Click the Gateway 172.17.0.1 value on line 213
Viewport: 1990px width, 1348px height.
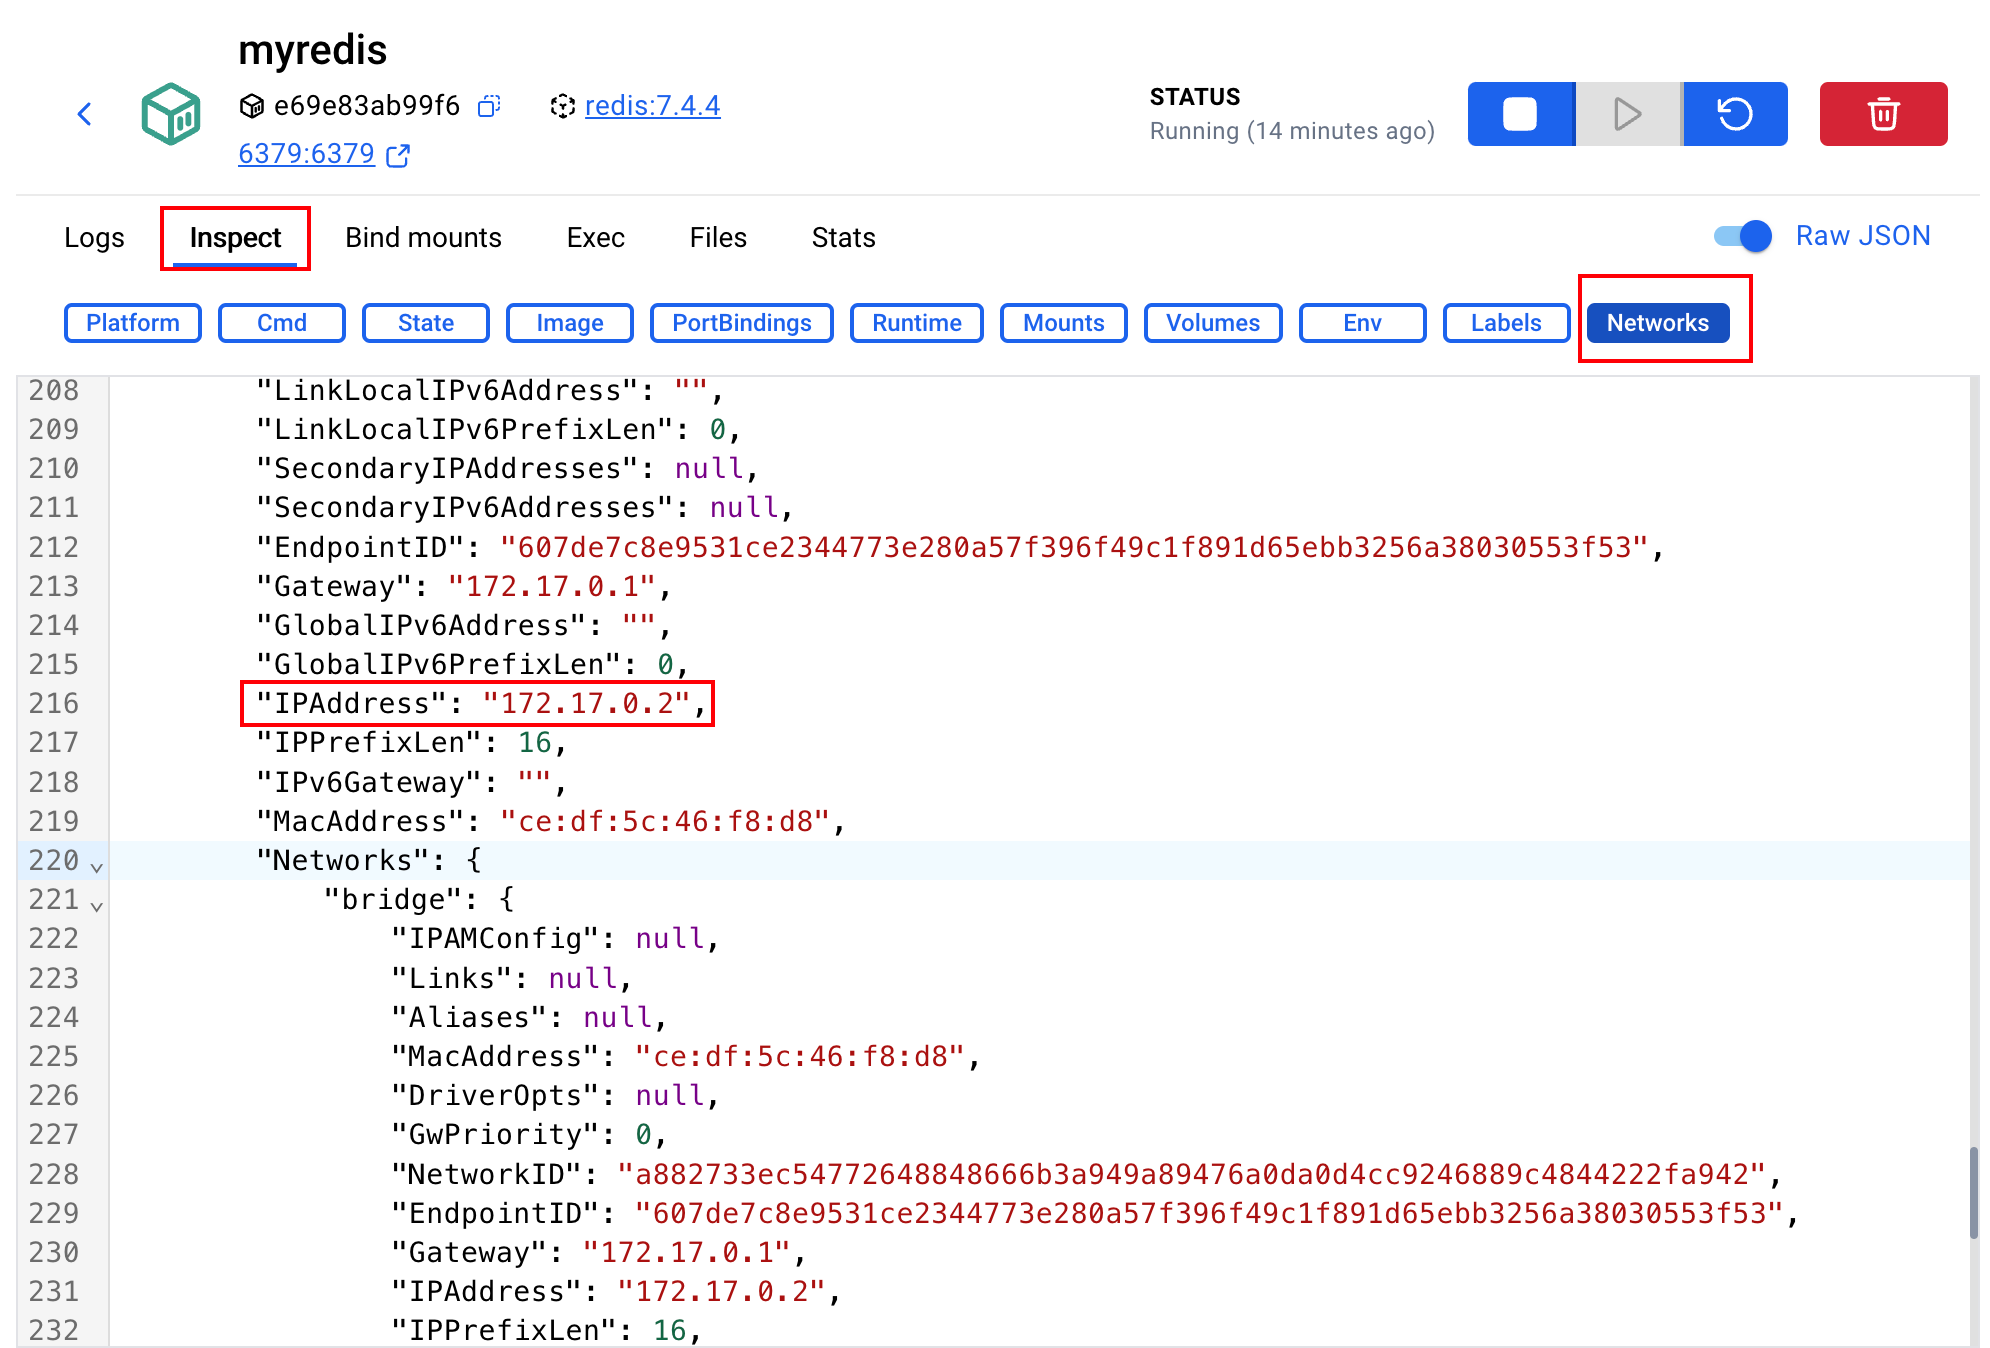(552, 587)
